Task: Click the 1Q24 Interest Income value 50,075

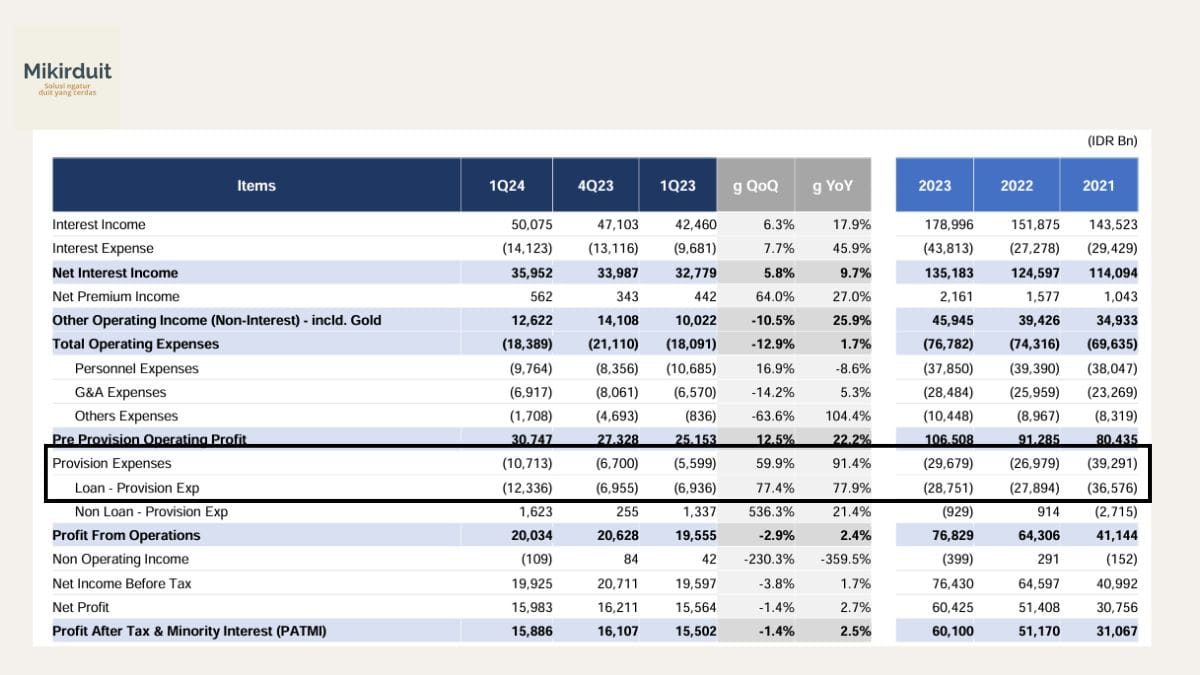Action: click(531, 225)
